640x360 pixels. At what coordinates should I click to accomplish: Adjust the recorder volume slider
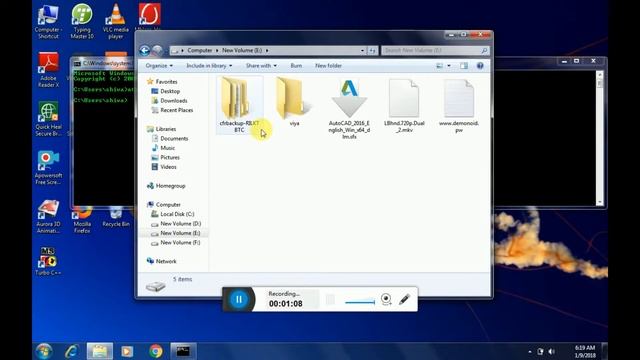[360, 302]
